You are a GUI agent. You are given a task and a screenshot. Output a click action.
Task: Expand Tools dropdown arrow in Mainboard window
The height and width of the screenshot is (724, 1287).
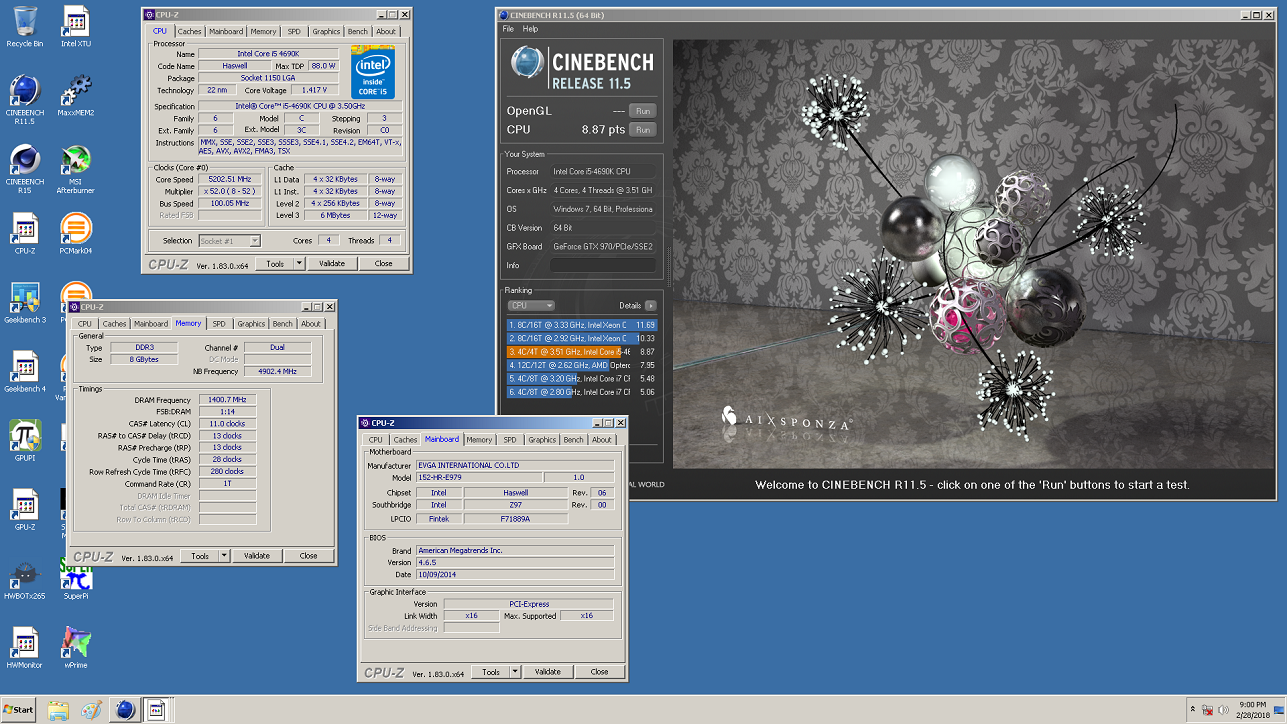(515, 672)
